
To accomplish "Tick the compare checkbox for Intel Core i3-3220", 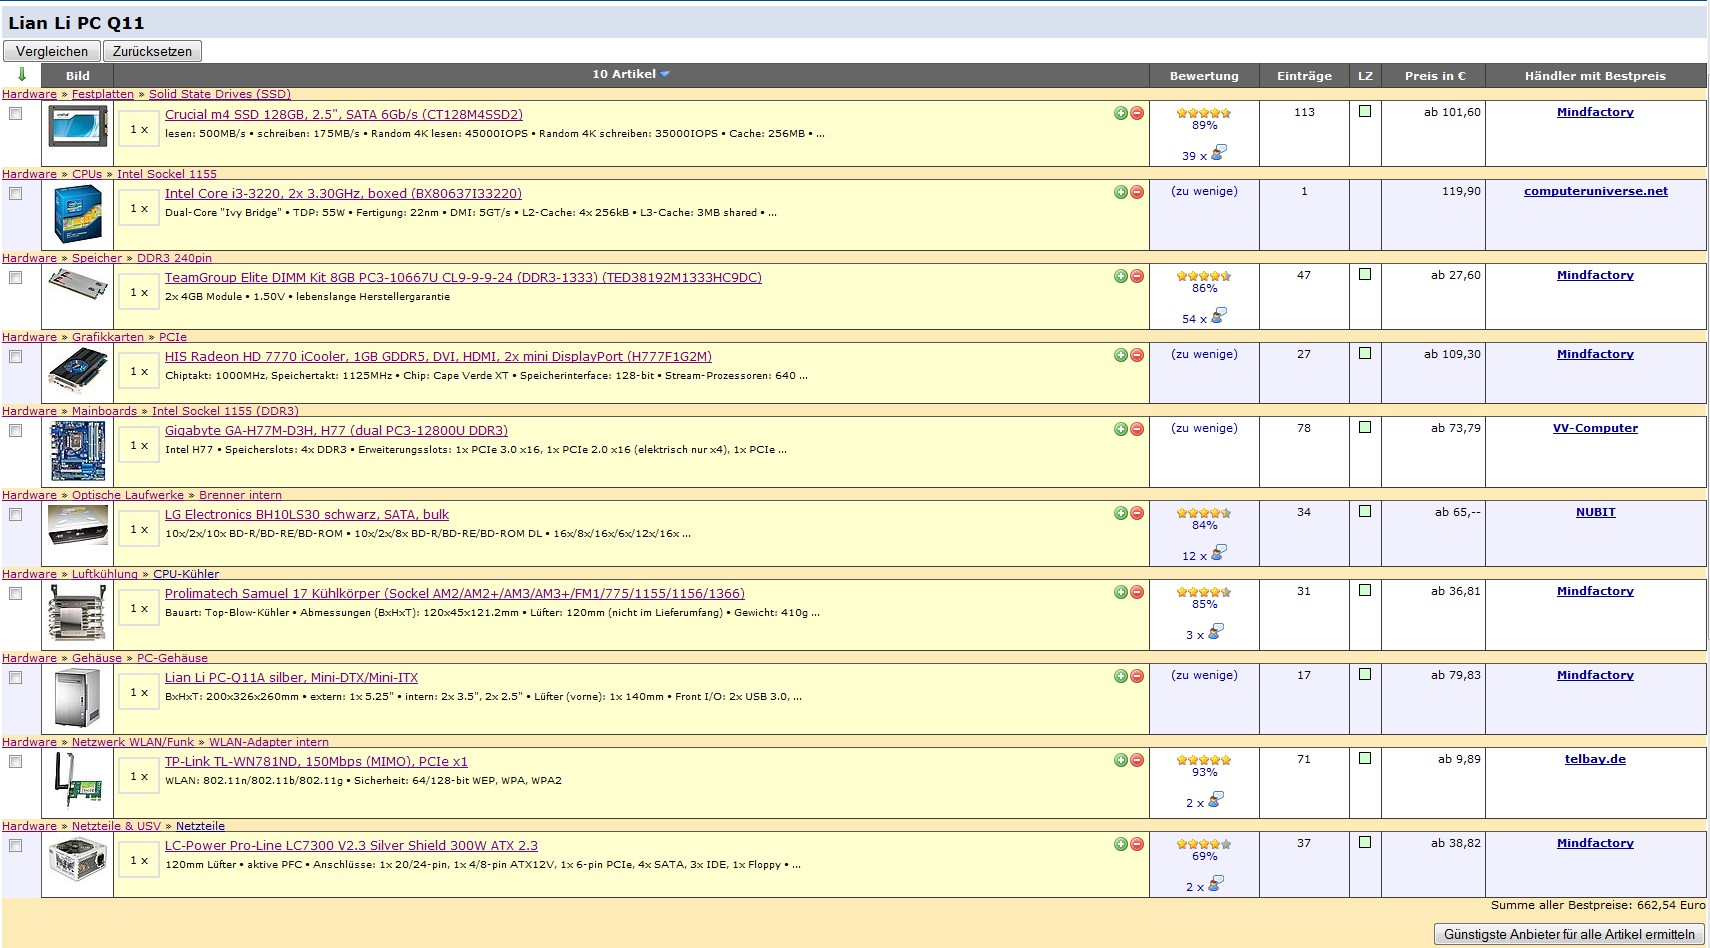I will tap(15, 193).
